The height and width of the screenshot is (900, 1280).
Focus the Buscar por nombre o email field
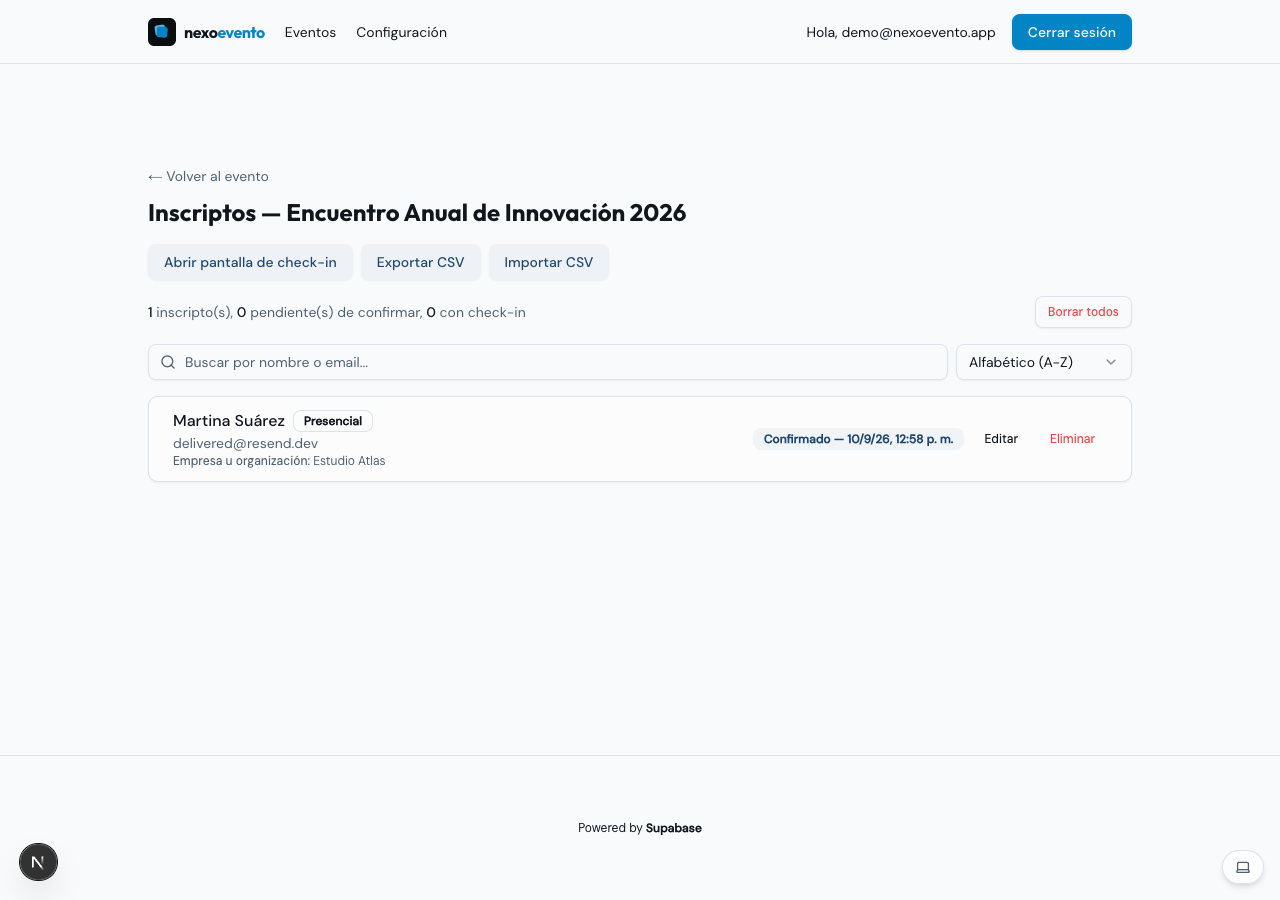click(548, 362)
